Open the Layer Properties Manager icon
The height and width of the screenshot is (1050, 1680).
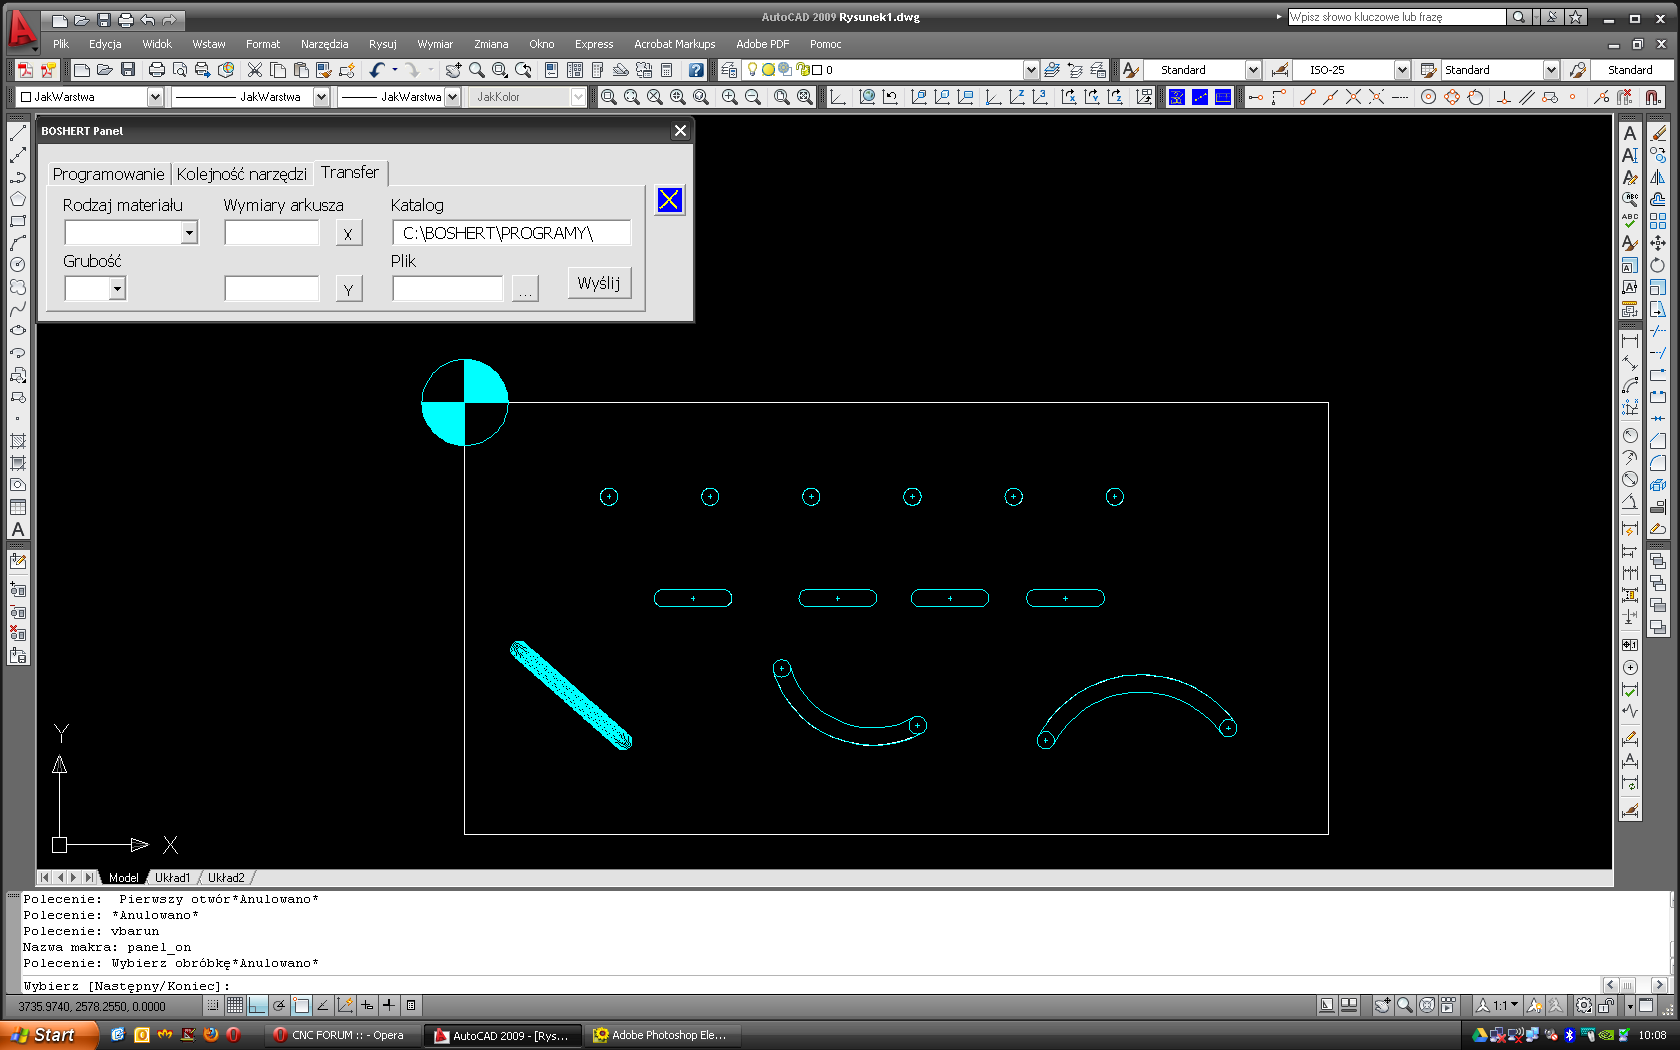tap(729, 70)
